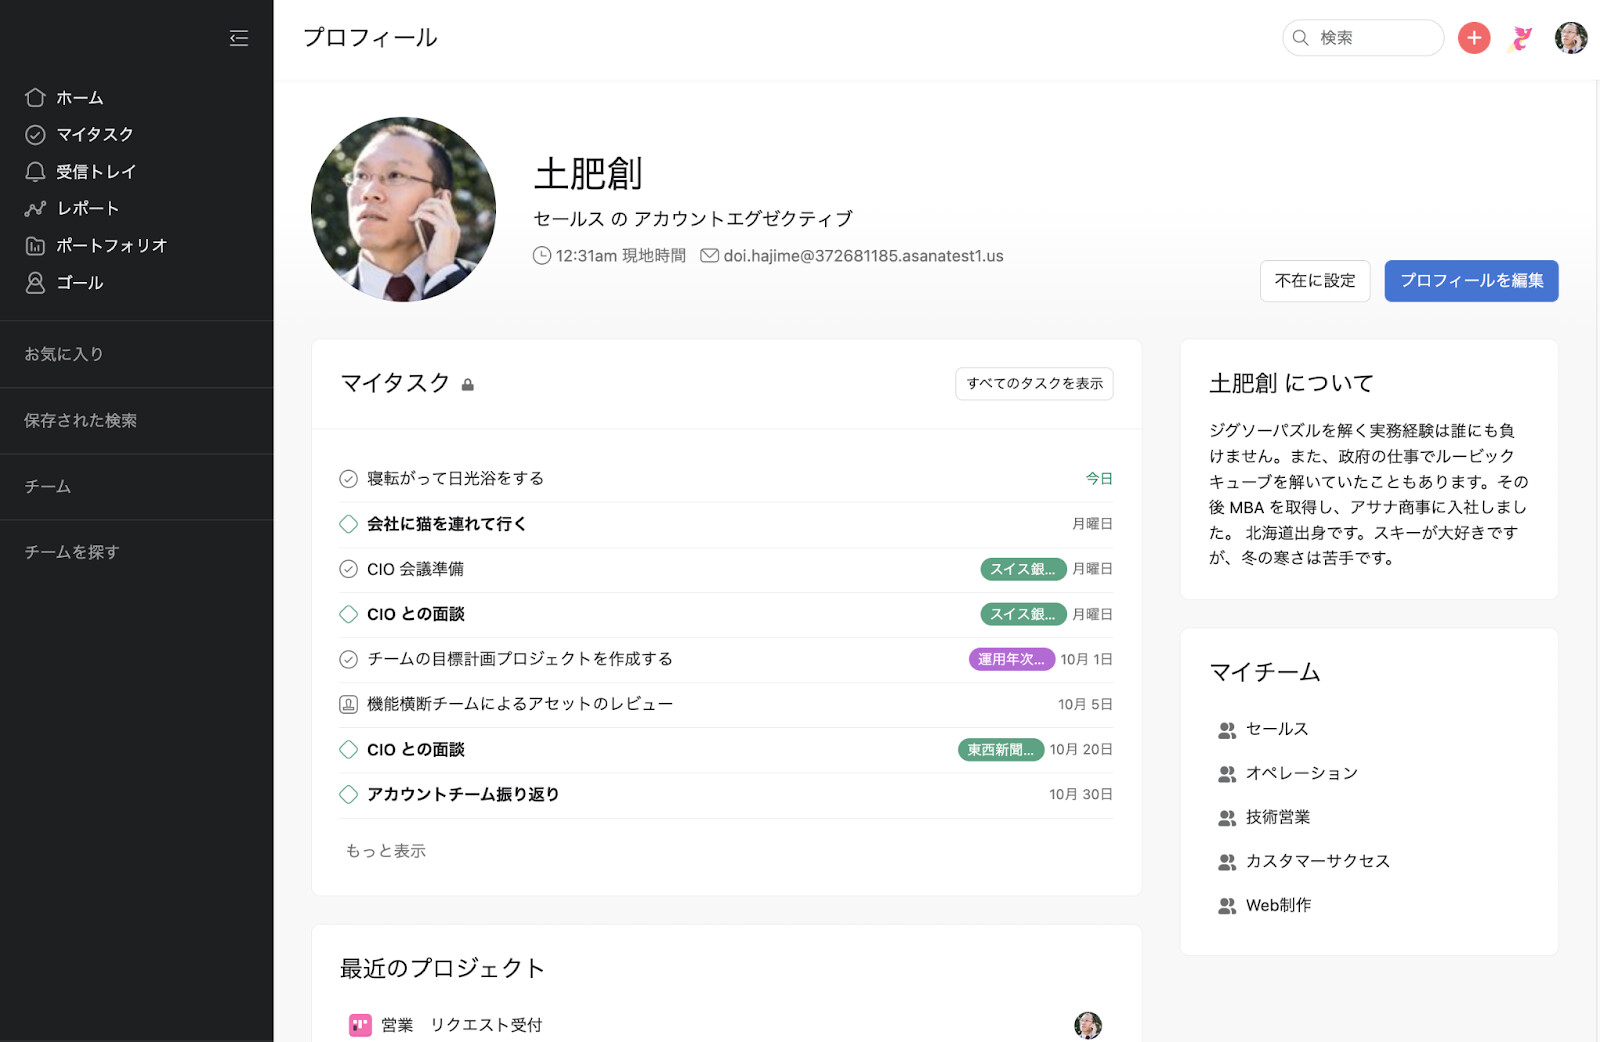
Task: Open the 技術営業 team
Action: click(1278, 817)
